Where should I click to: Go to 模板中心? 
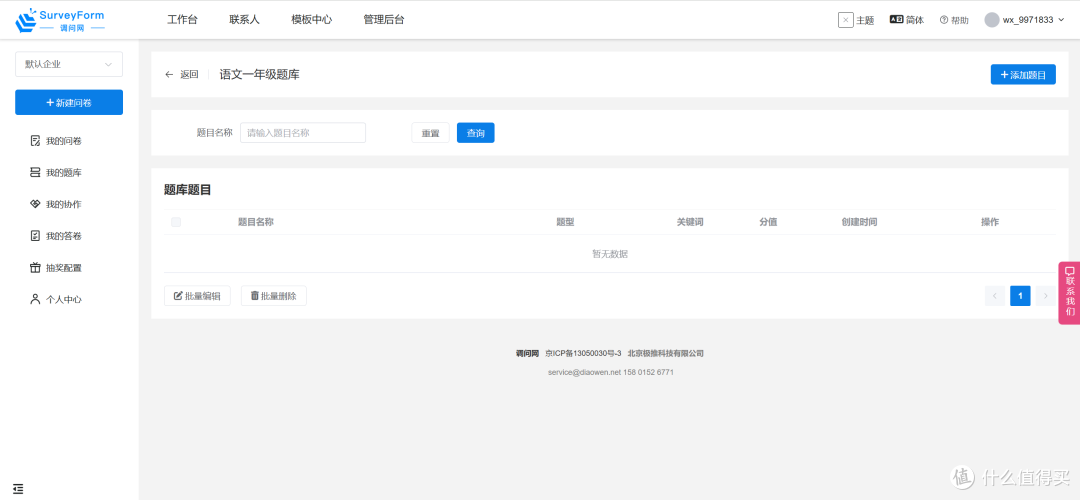coord(311,20)
